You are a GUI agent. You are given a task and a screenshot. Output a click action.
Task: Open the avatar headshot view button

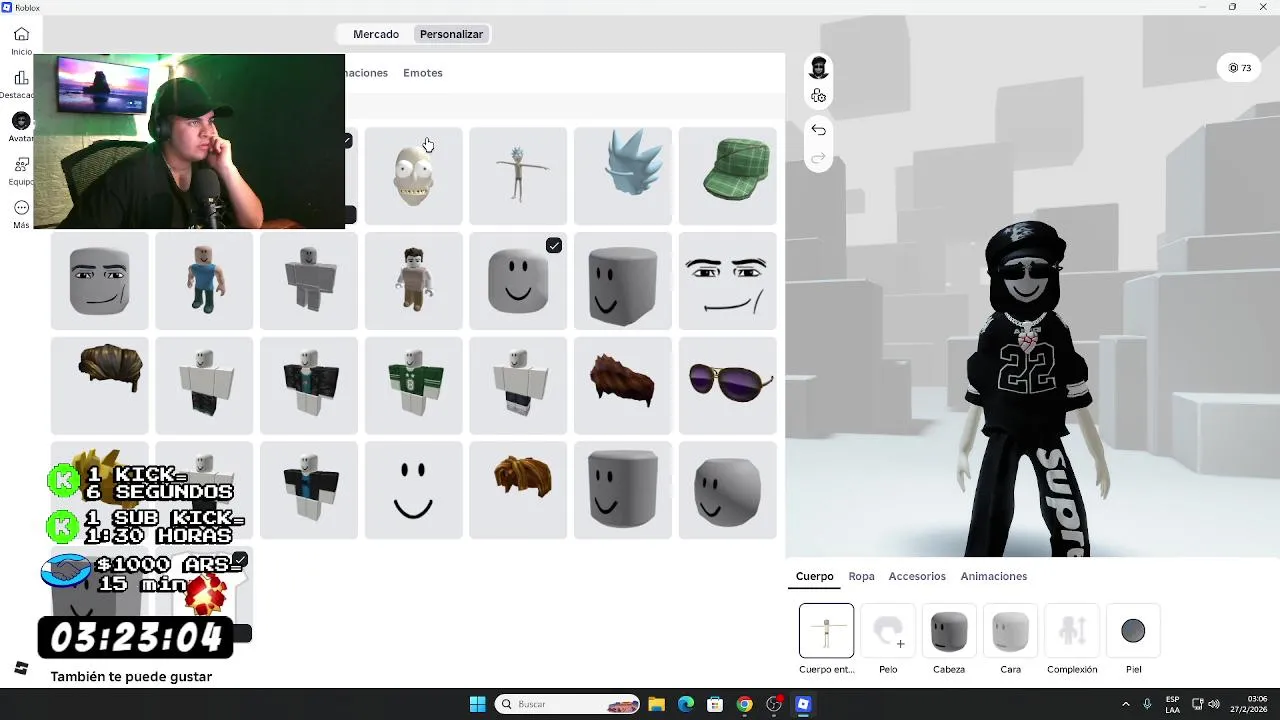[819, 68]
